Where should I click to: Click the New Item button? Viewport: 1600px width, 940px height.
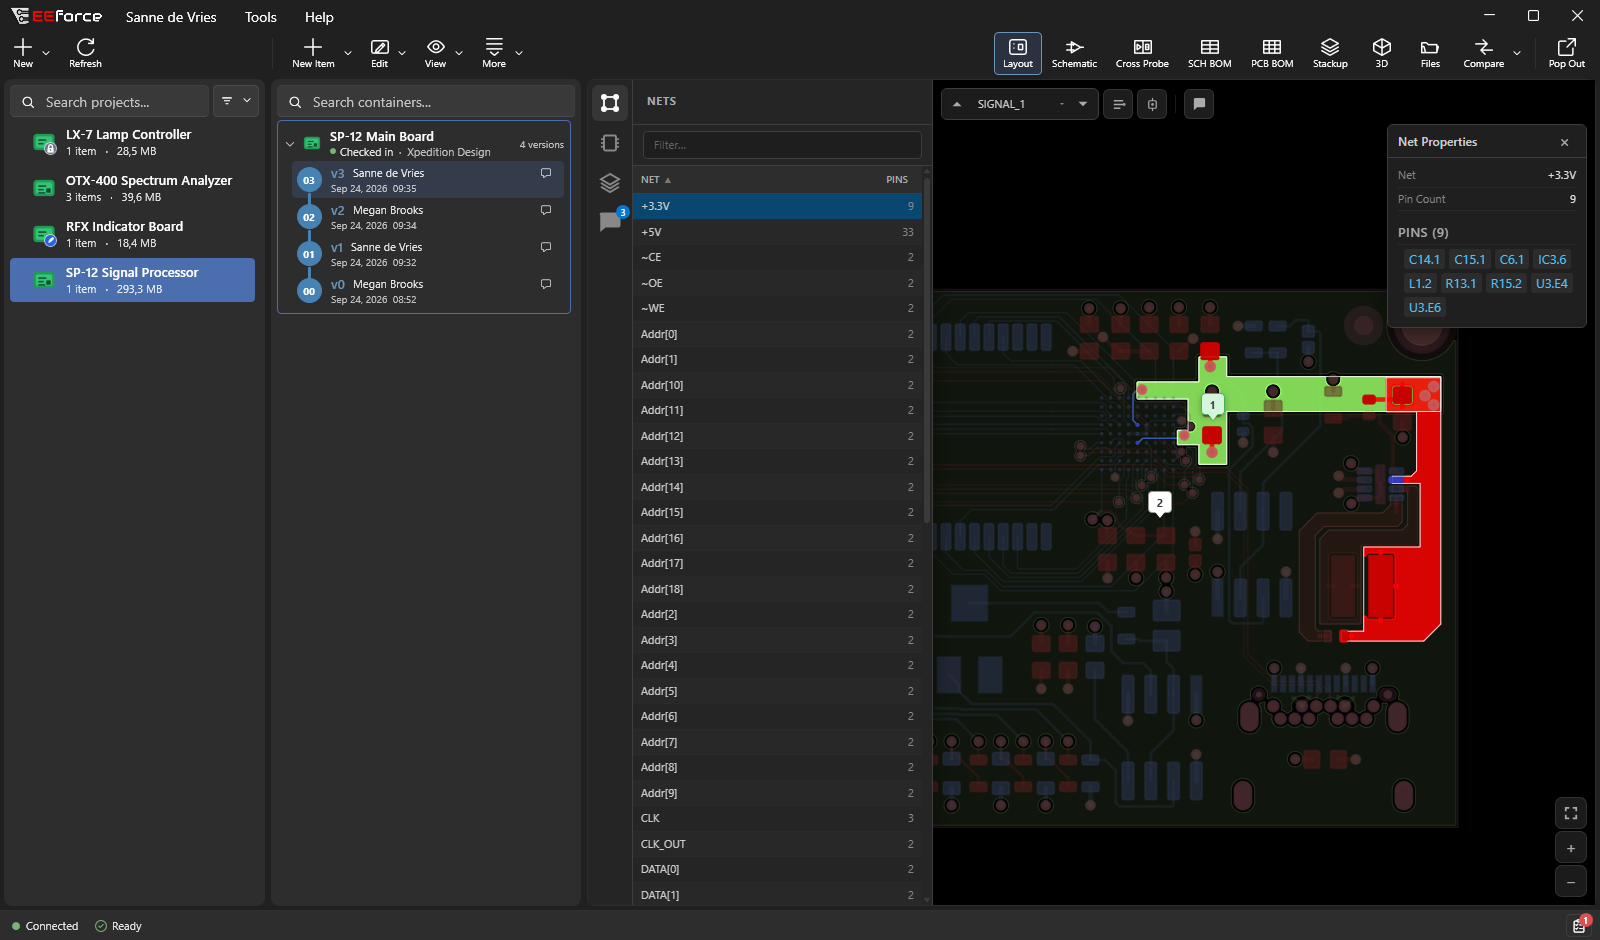313,53
